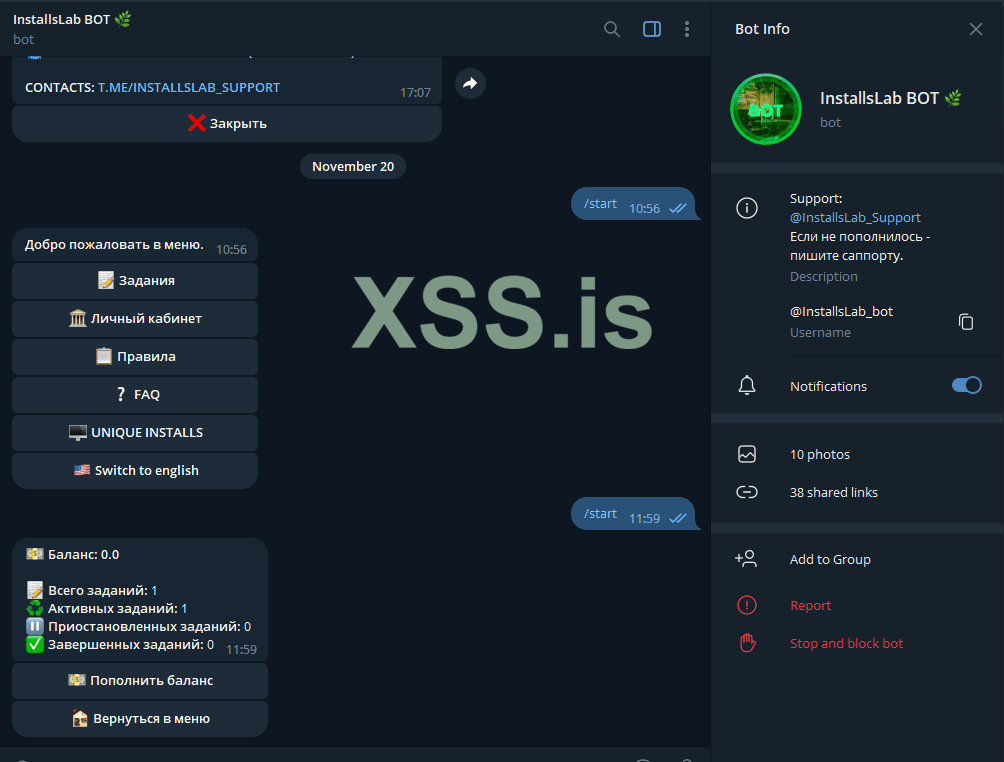Click Вернуться в меню button
Image resolution: width=1004 pixels, height=762 pixels.
coord(140,718)
